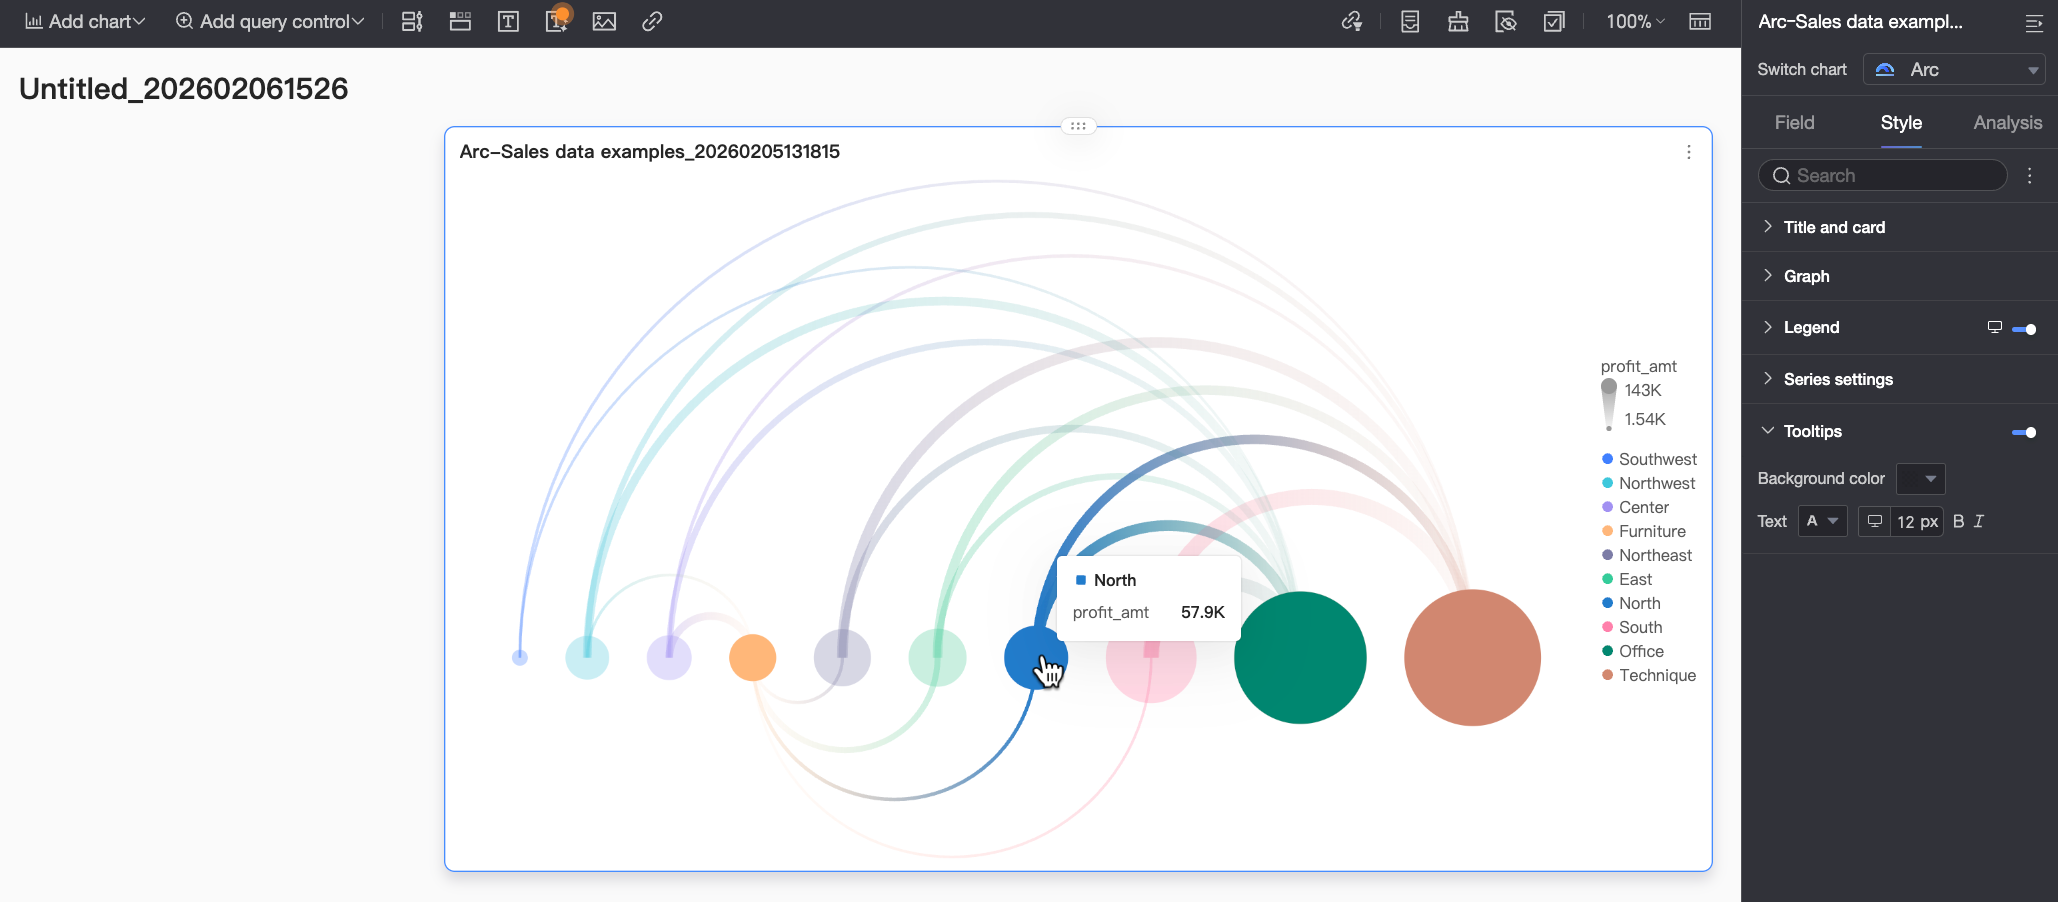This screenshot has width=2058, height=902.
Task: Click the Legend device display icon
Action: (x=1995, y=327)
